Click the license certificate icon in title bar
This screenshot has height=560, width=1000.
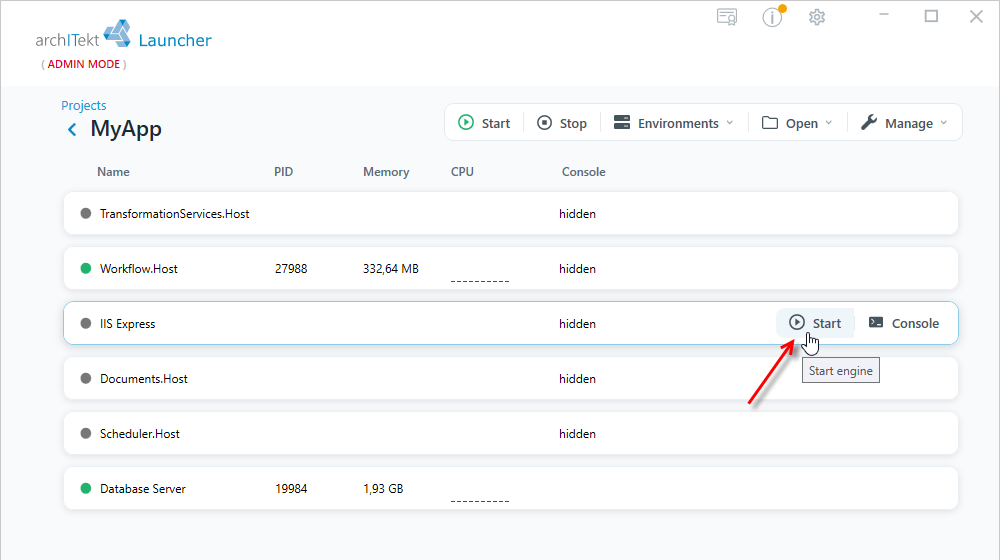tap(727, 17)
